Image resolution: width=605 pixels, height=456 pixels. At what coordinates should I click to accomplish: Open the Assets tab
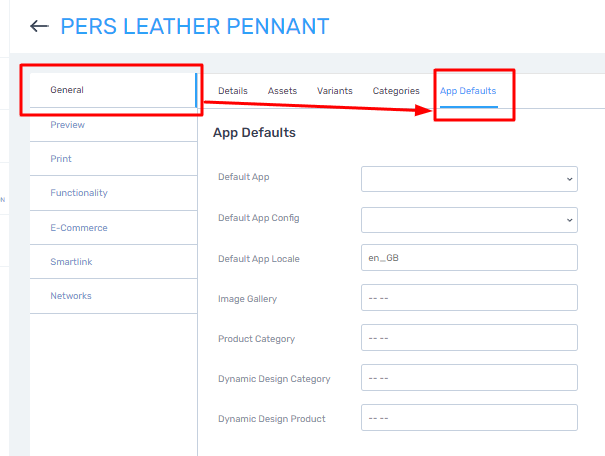click(282, 91)
